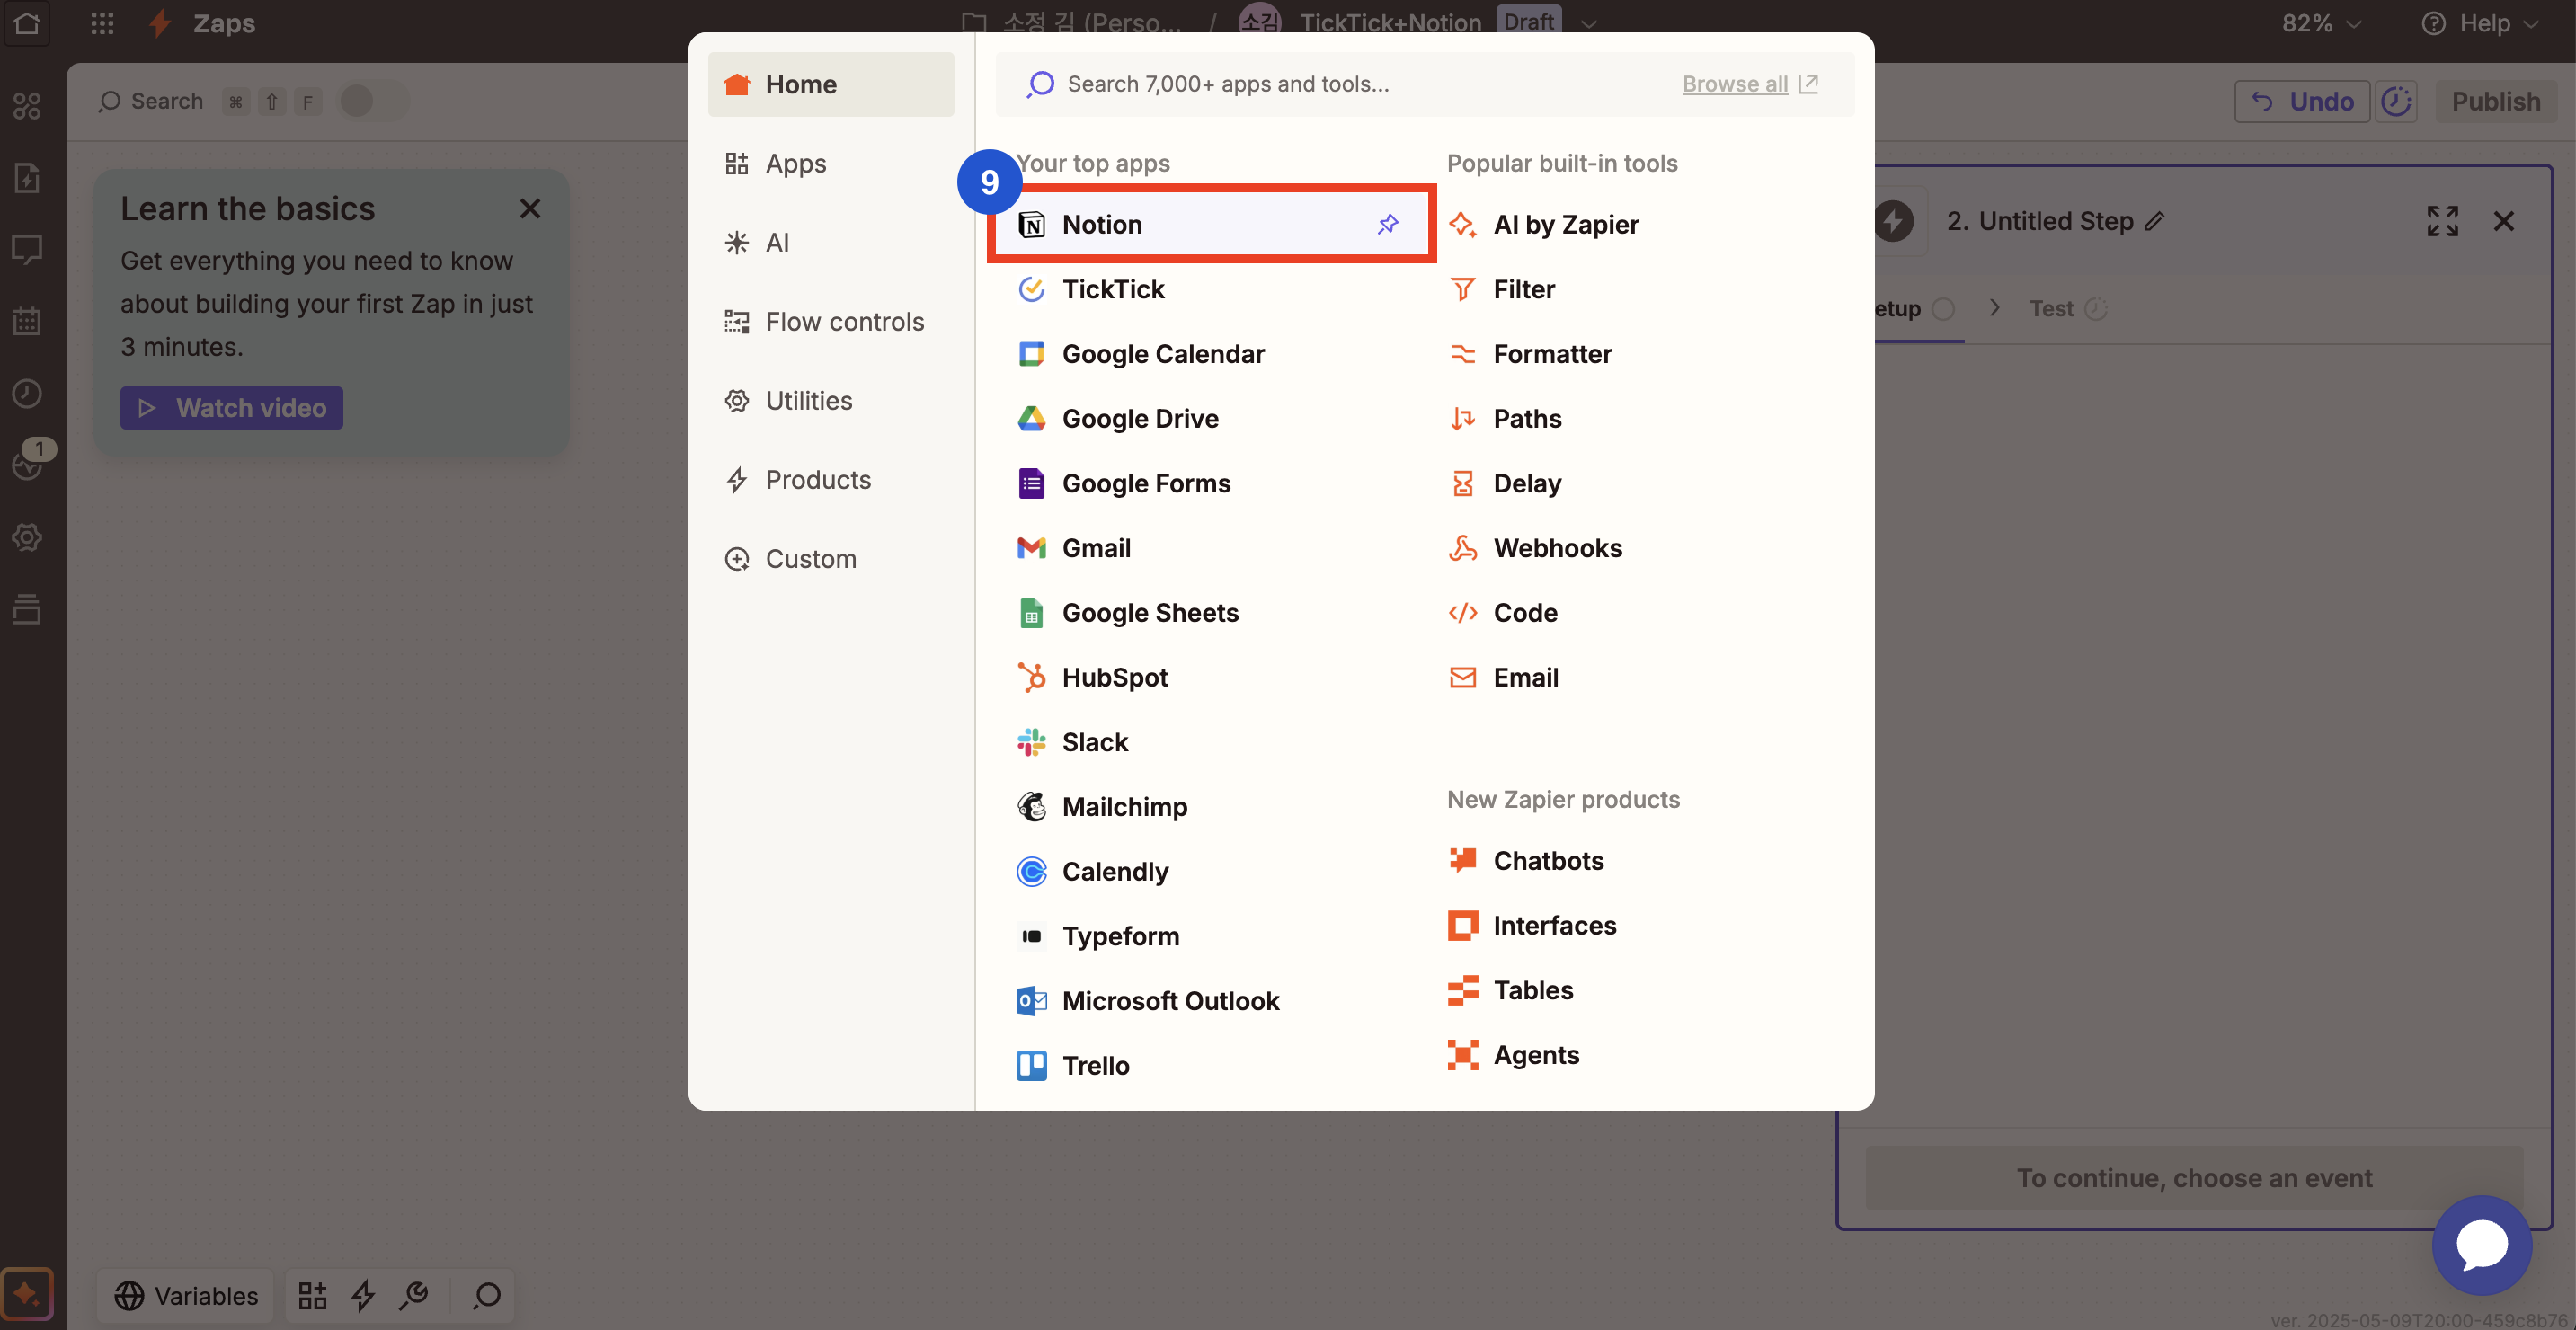Open the 82% zoom dropdown
The width and height of the screenshot is (2576, 1330).
point(2321,23)
